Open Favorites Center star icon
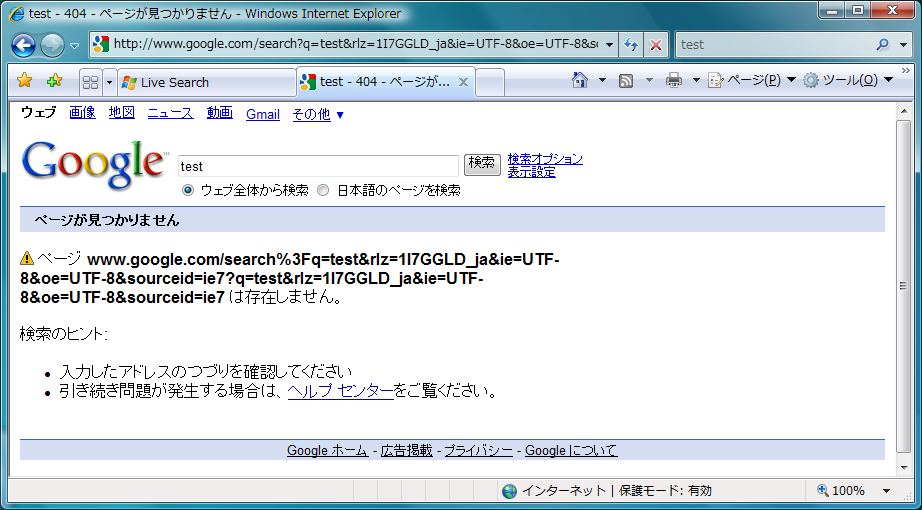The width and height of the screenshot is (922, 510). 25,81
